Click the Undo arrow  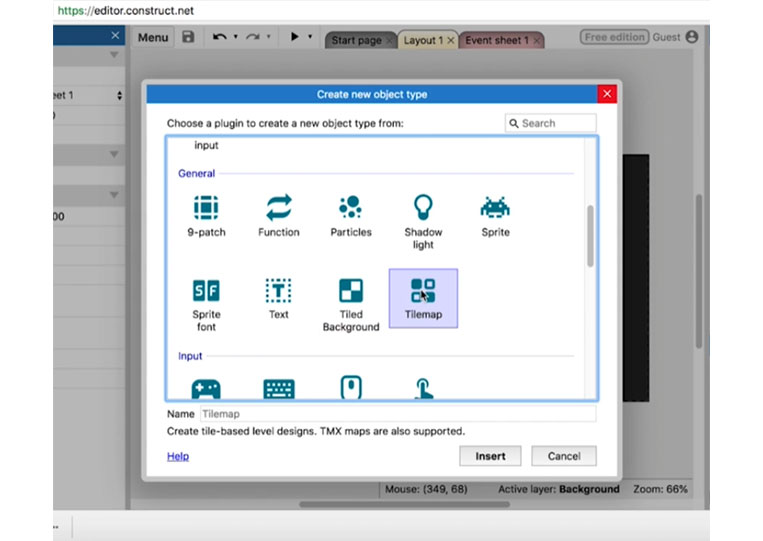pos(219,36)
